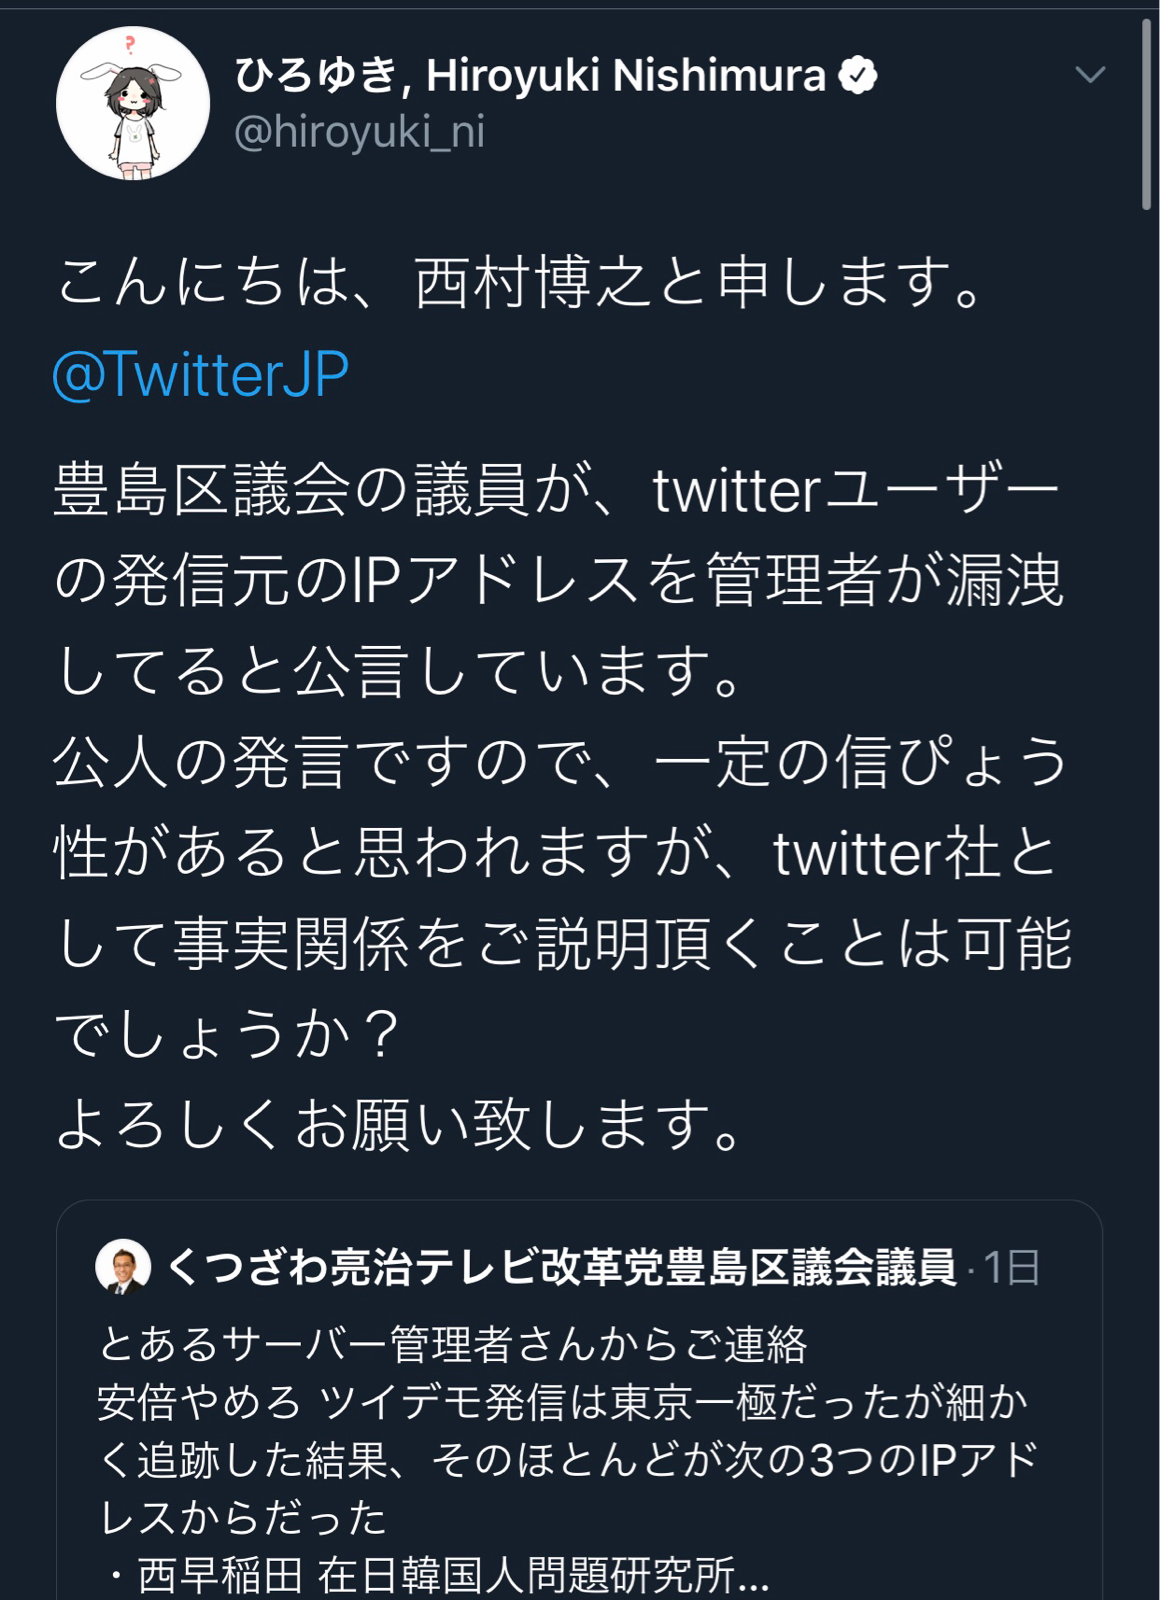The width and height of the screenshot is (1160, 1600).
Task: Click the question line でしょうか？
Action: point(228,1034)
